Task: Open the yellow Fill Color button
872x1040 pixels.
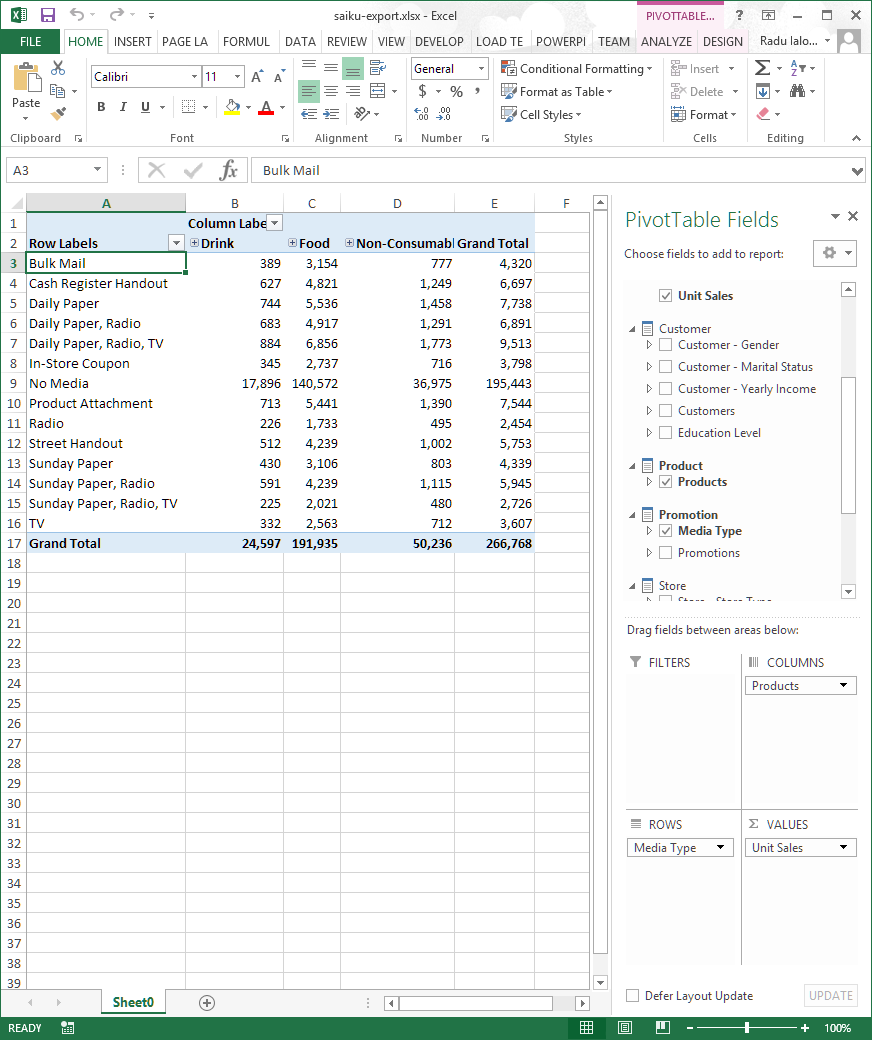Action: pos(232,107)
